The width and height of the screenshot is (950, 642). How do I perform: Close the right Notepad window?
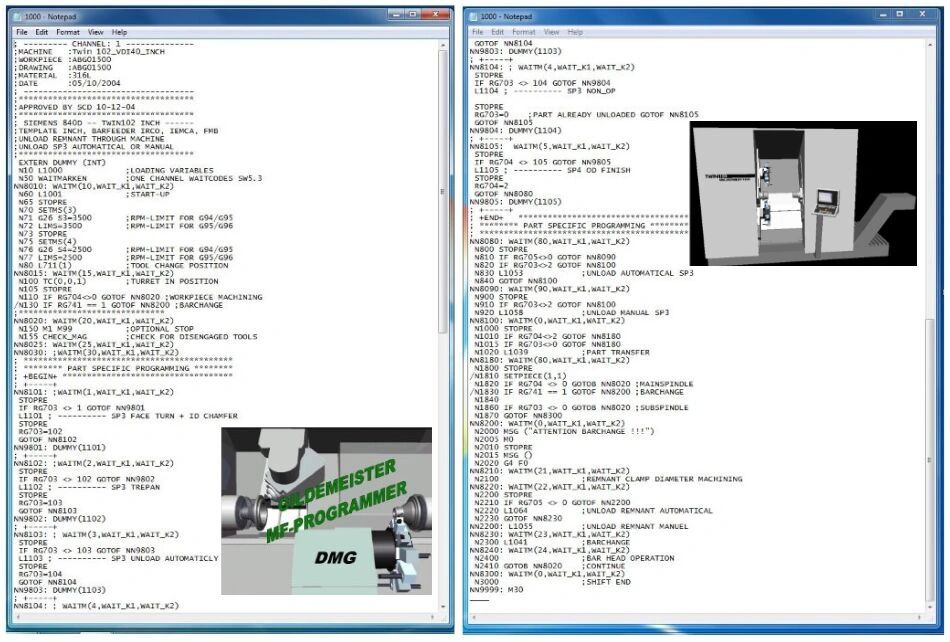(923, 14)
